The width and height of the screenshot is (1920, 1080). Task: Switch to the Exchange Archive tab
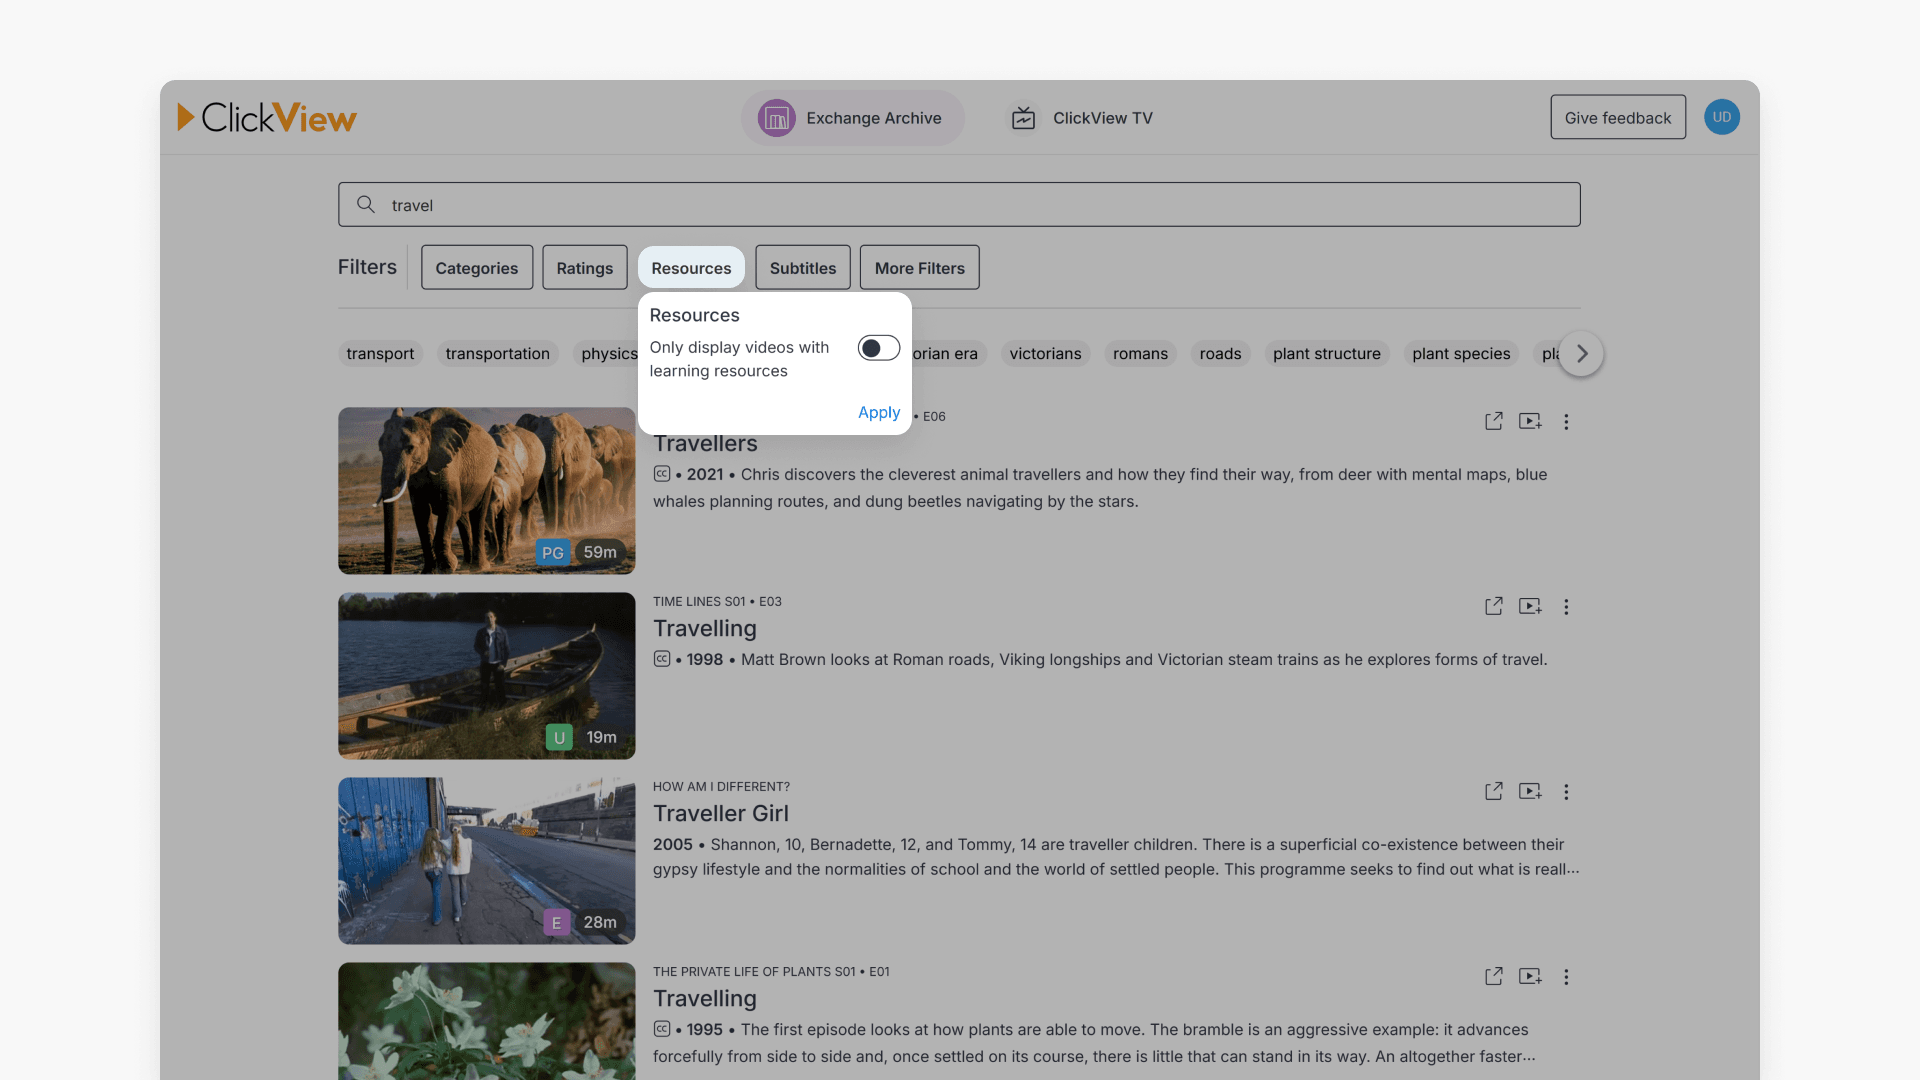852,118
